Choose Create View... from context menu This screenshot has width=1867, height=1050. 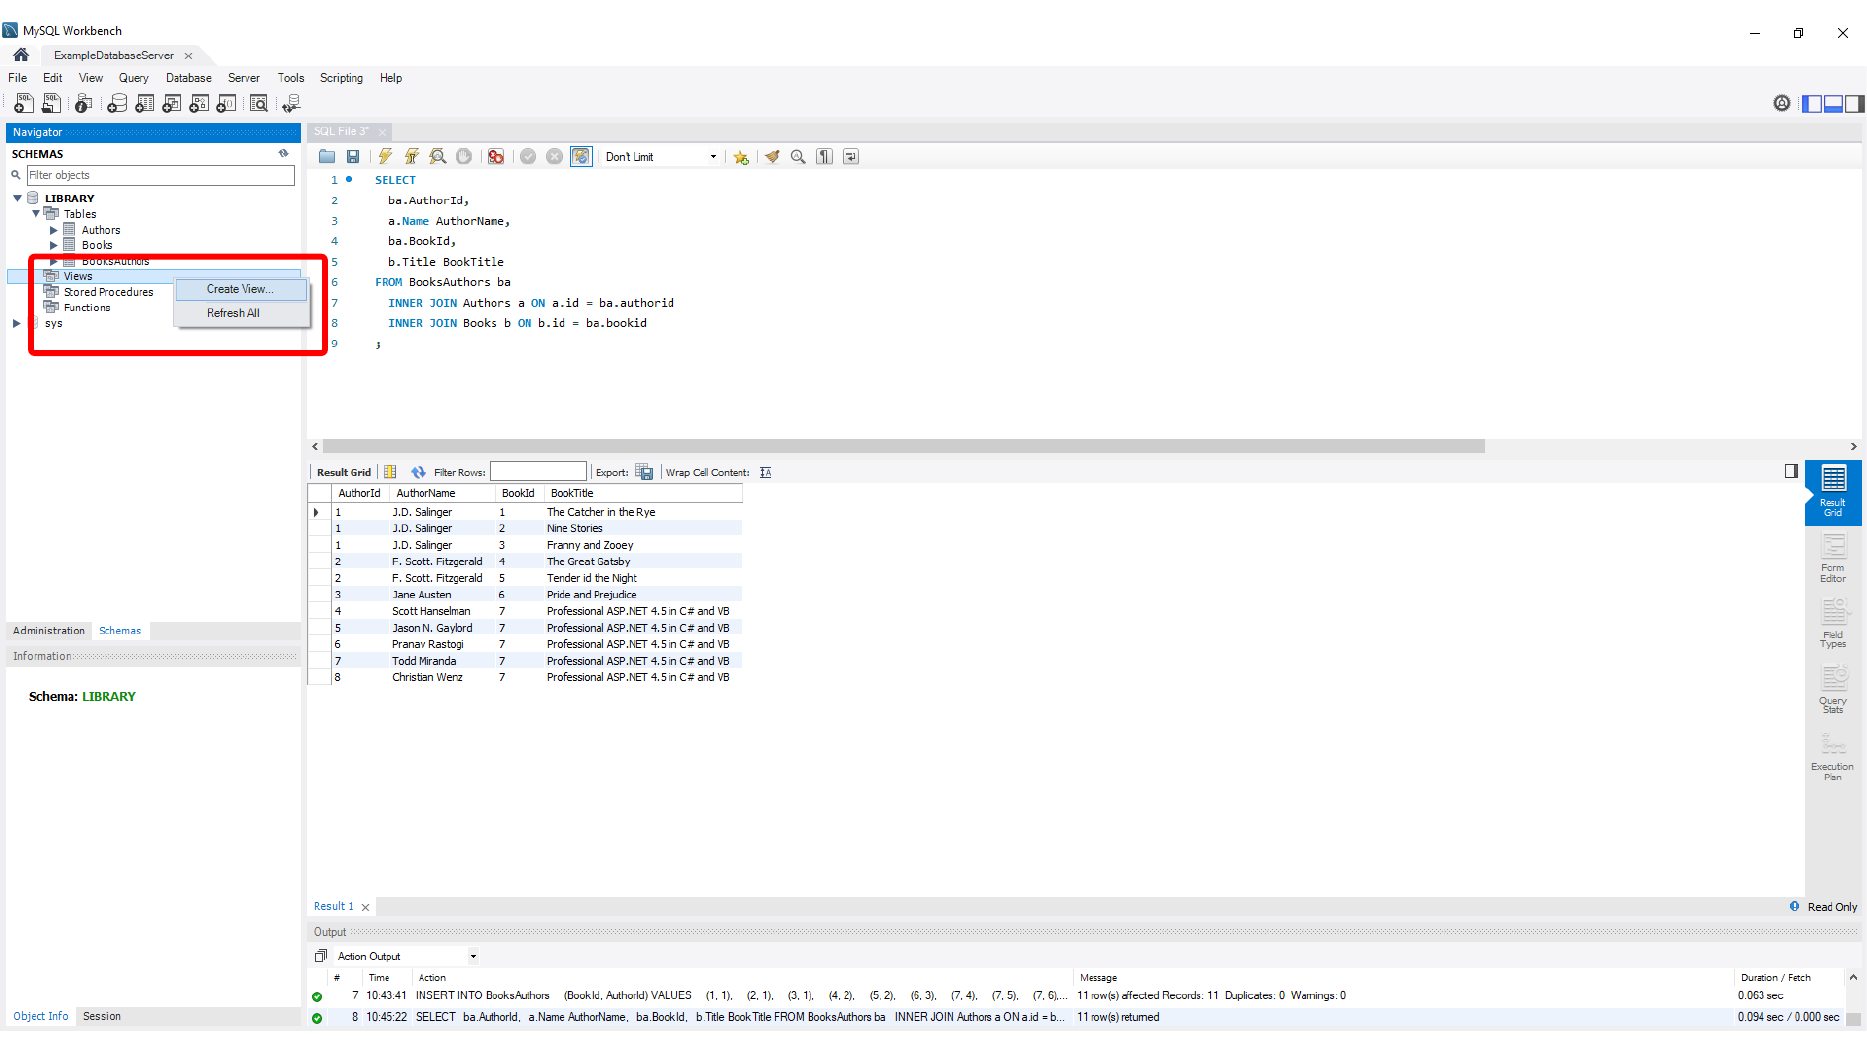click(x=240, y=289)
